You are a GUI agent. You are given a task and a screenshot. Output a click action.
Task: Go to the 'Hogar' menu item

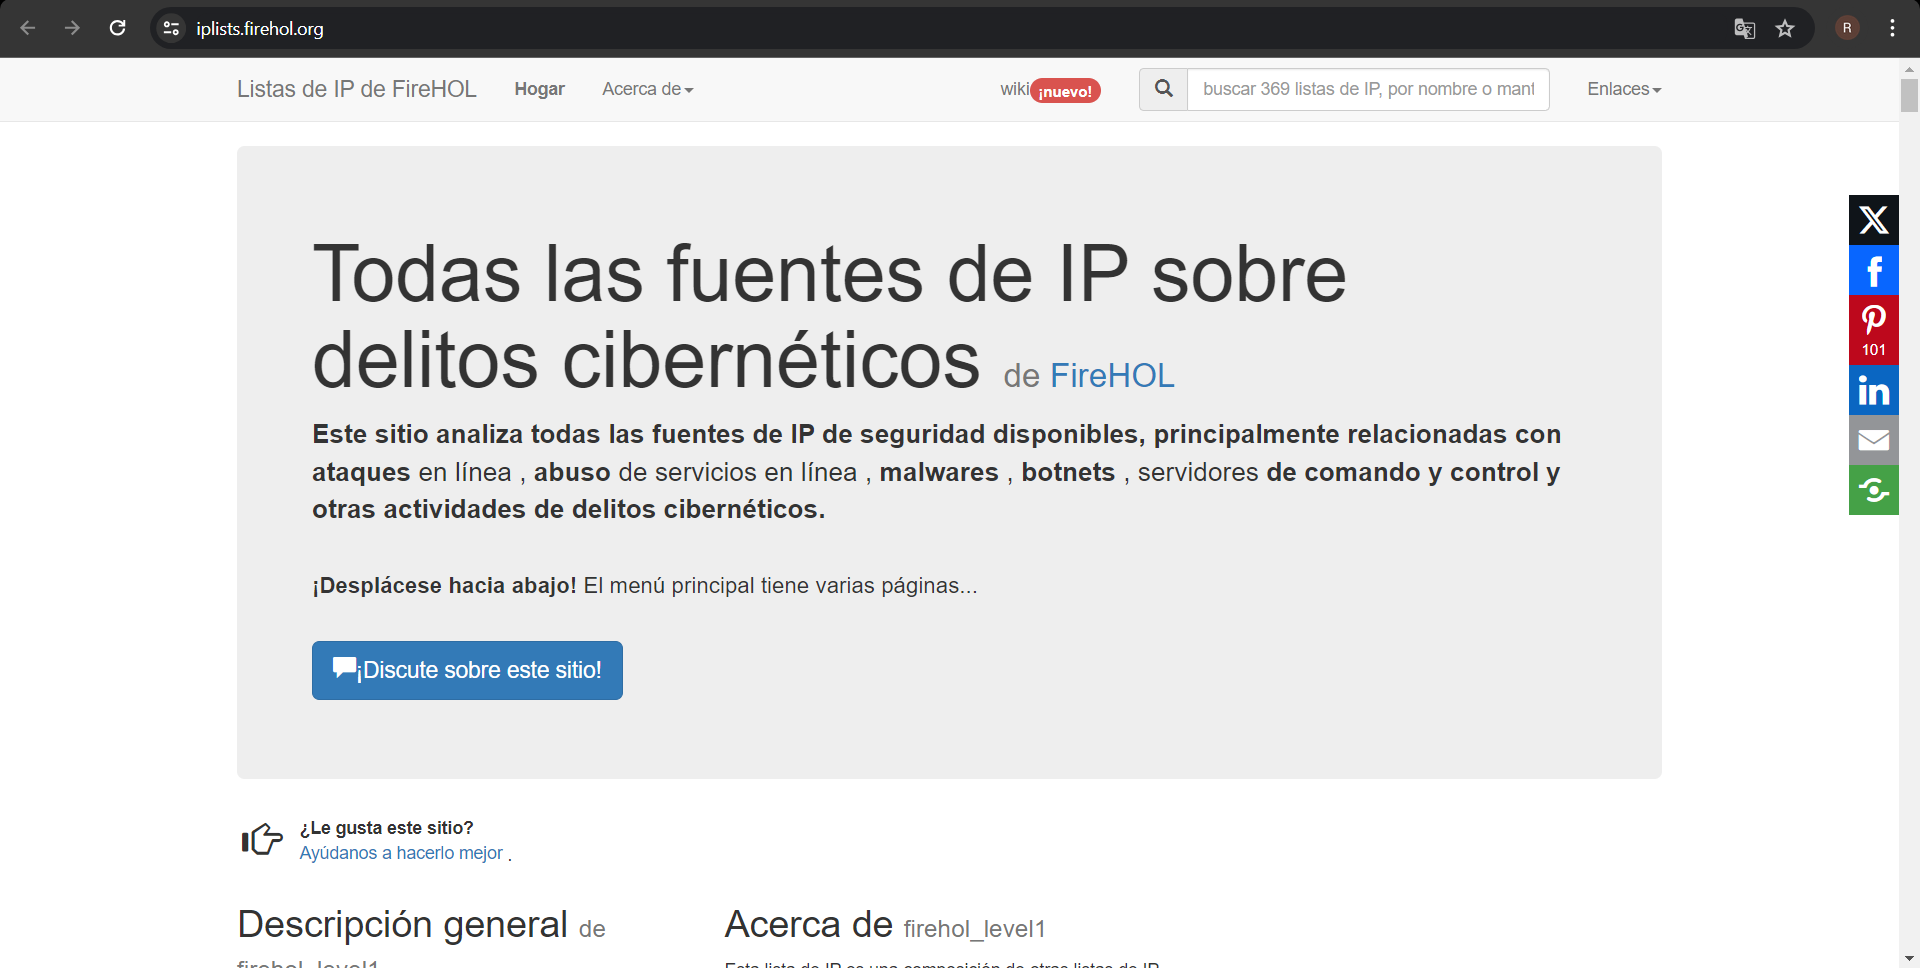pos(539,89)
